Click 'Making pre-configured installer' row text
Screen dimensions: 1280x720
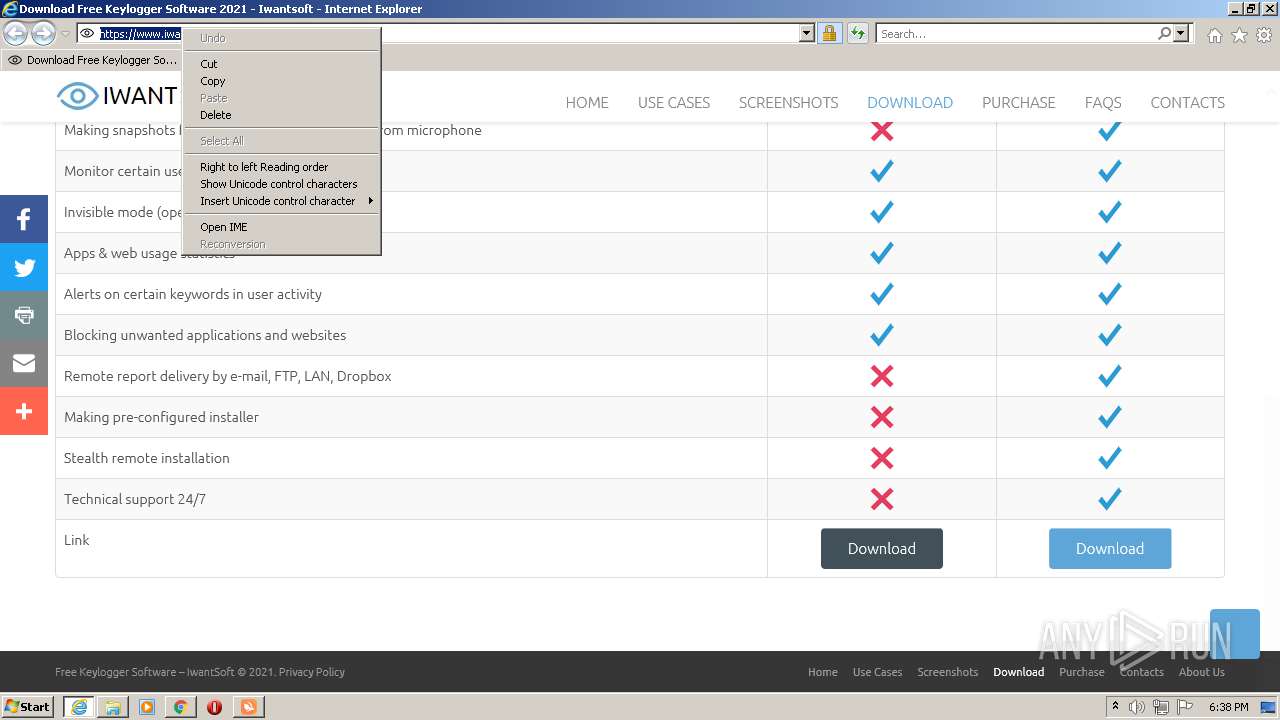[161, 417]
